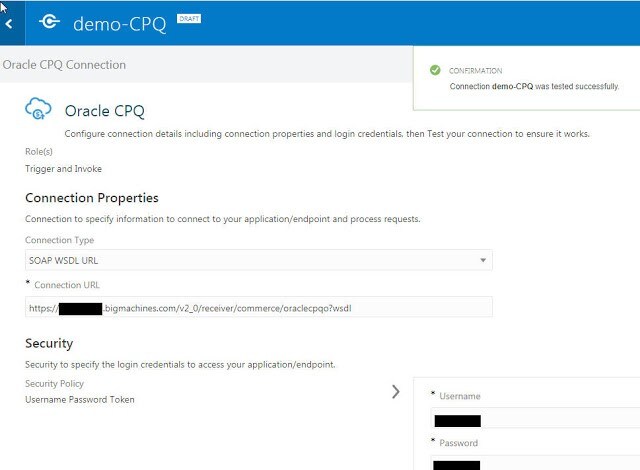Open the Connection Type dropdown
640x470 pixels.
coord(258,260)
